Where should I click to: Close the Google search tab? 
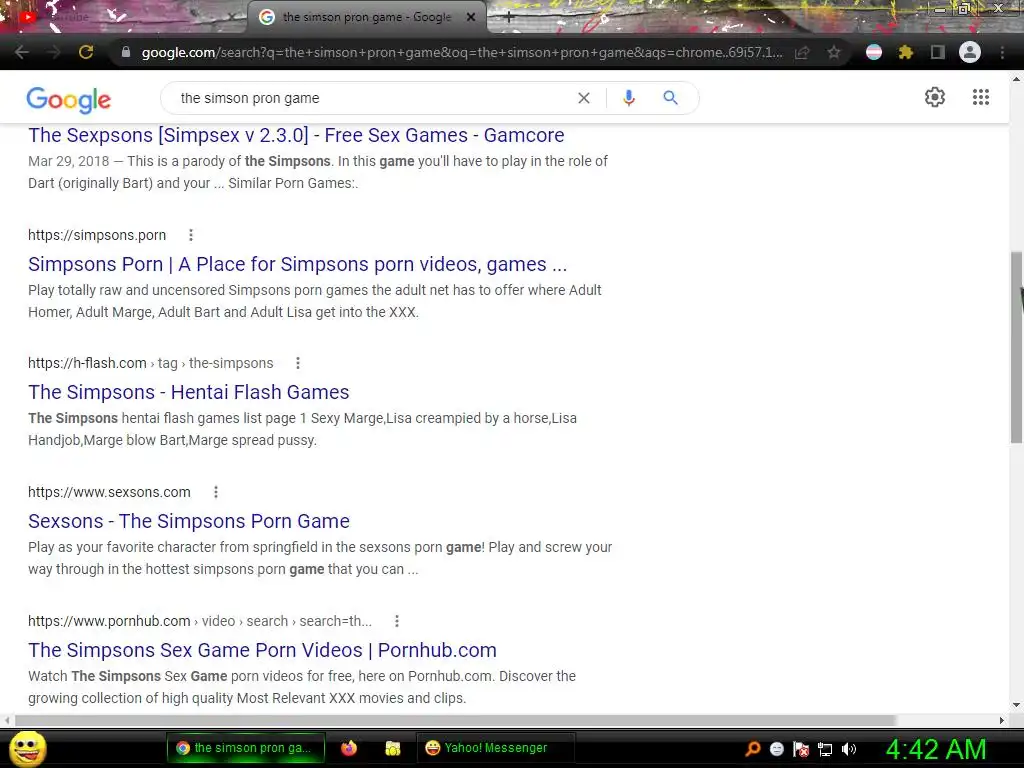point(471,18)
